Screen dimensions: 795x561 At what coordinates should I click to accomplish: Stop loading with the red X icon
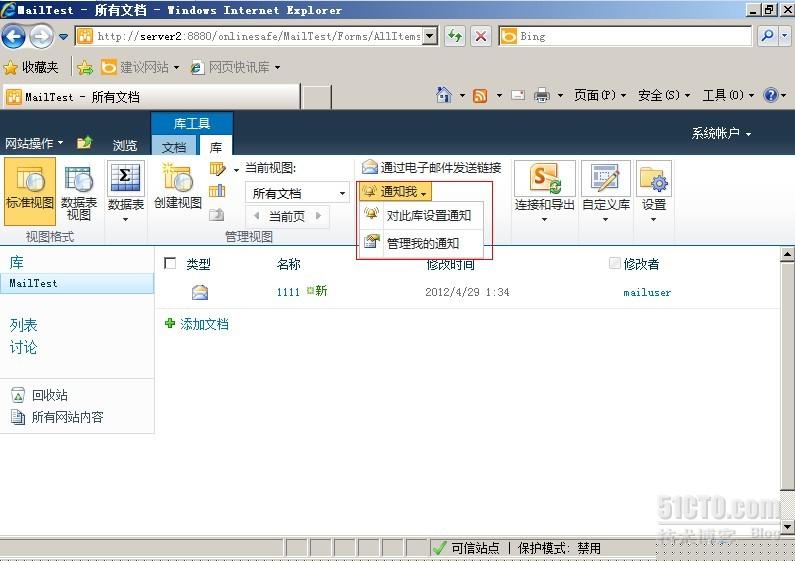click(481, 36)
